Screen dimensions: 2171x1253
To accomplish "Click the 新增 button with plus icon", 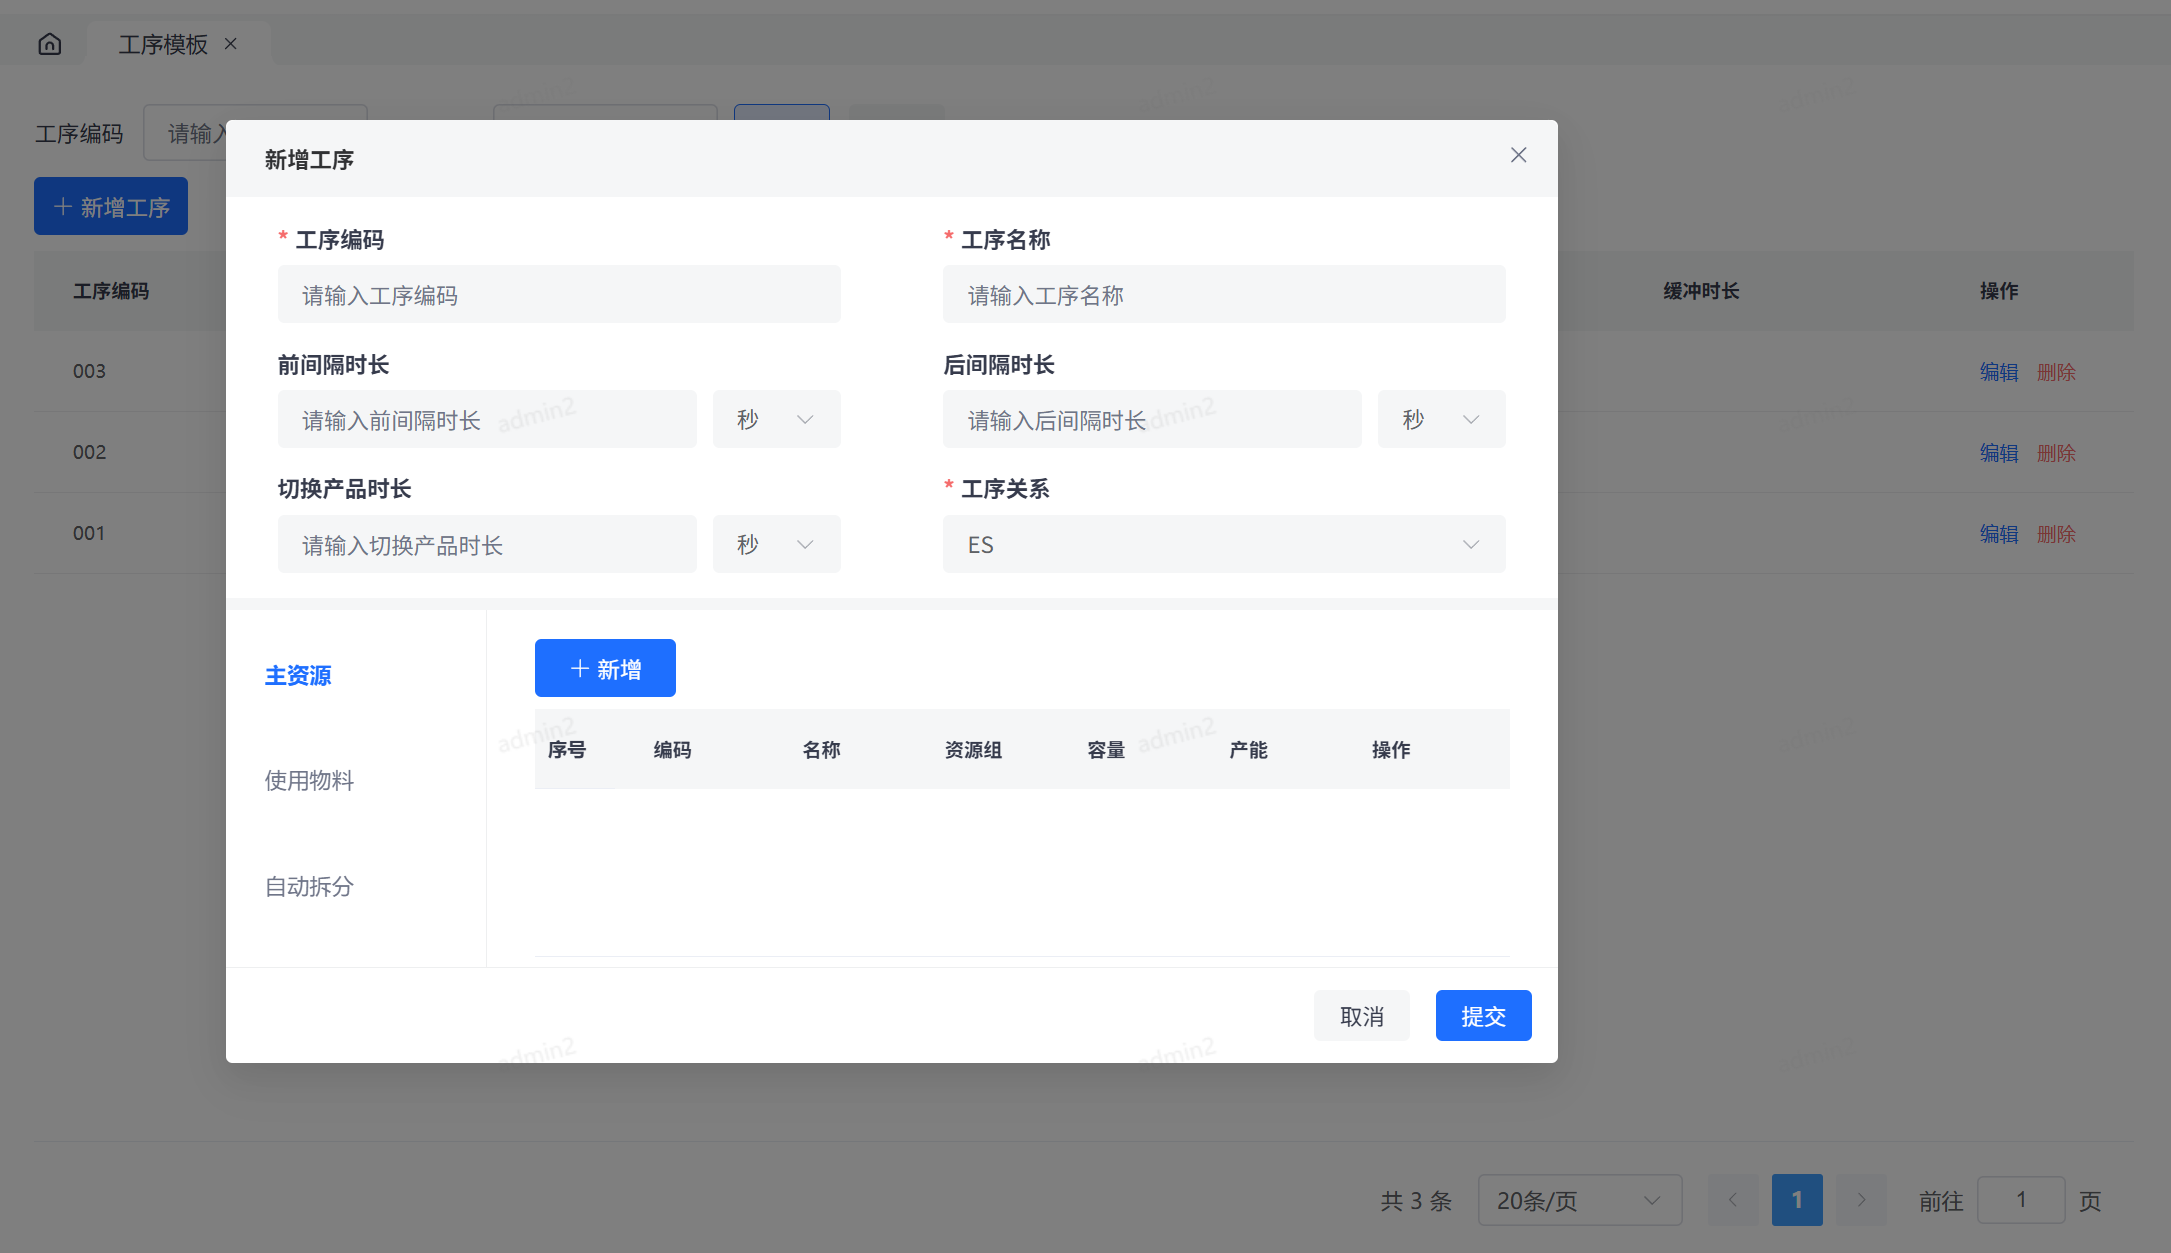I will [605, 668].
